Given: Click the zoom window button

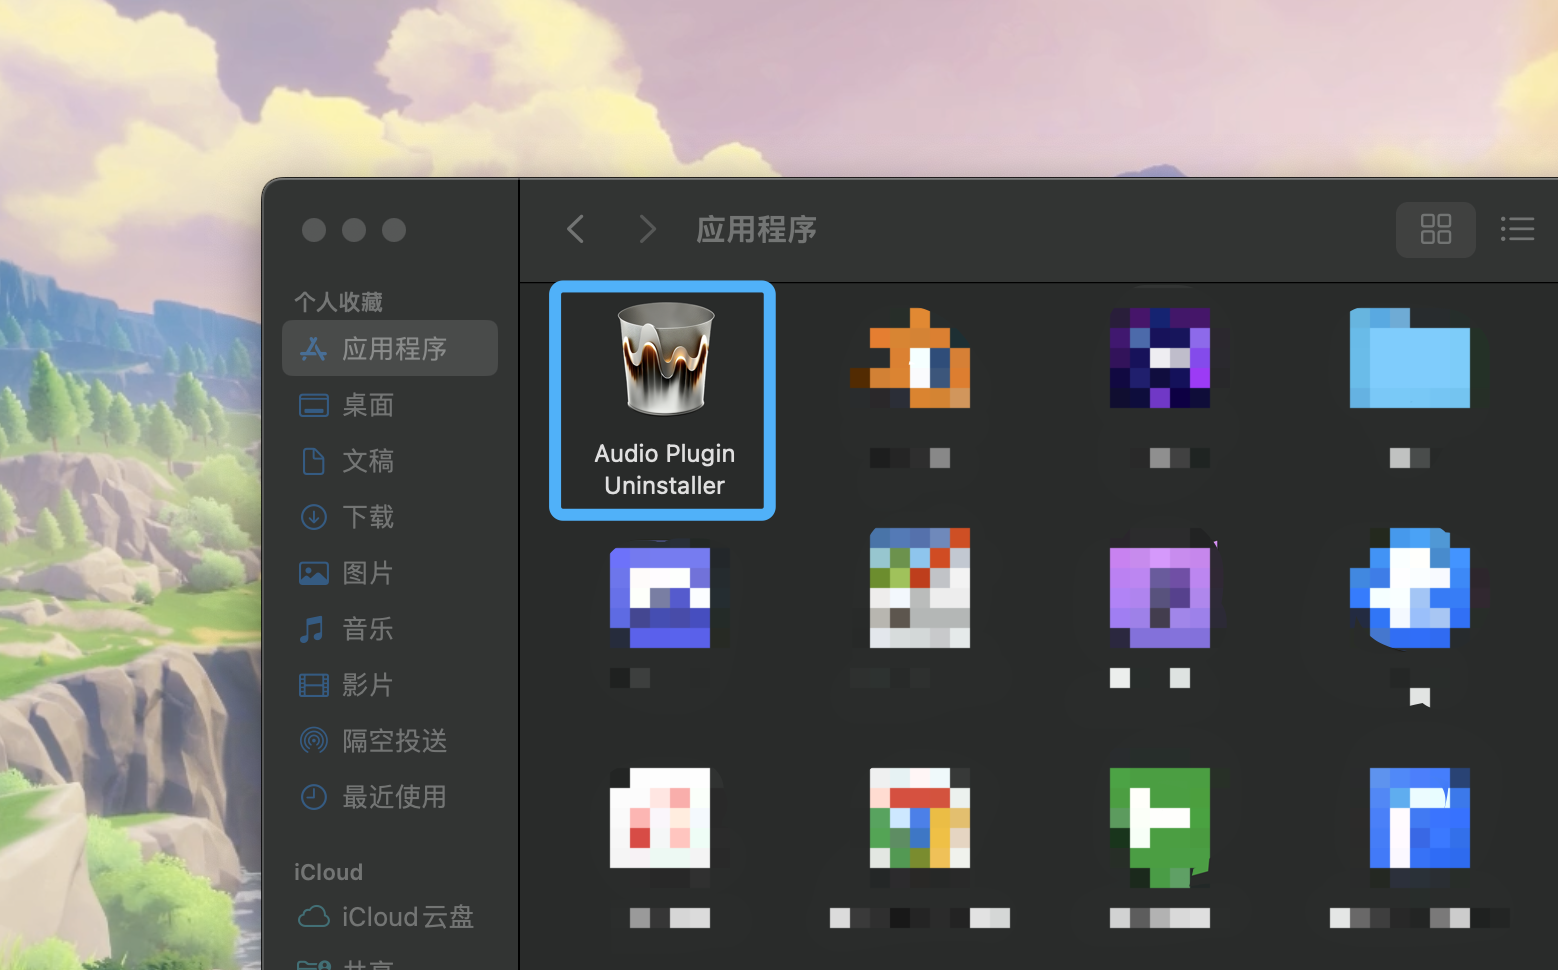Looking at the screenshot, I should pos(394,230).
